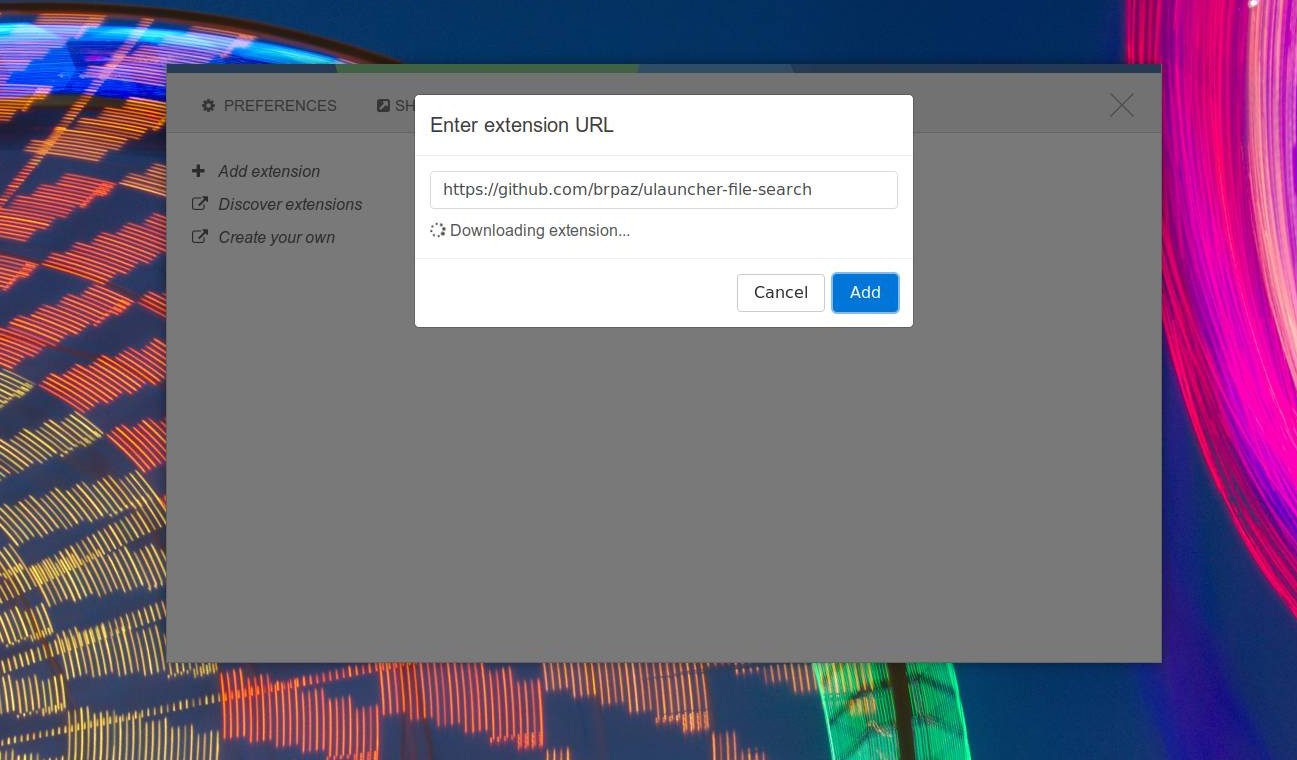Click the plus icon beside Add extension

point(198,171)
